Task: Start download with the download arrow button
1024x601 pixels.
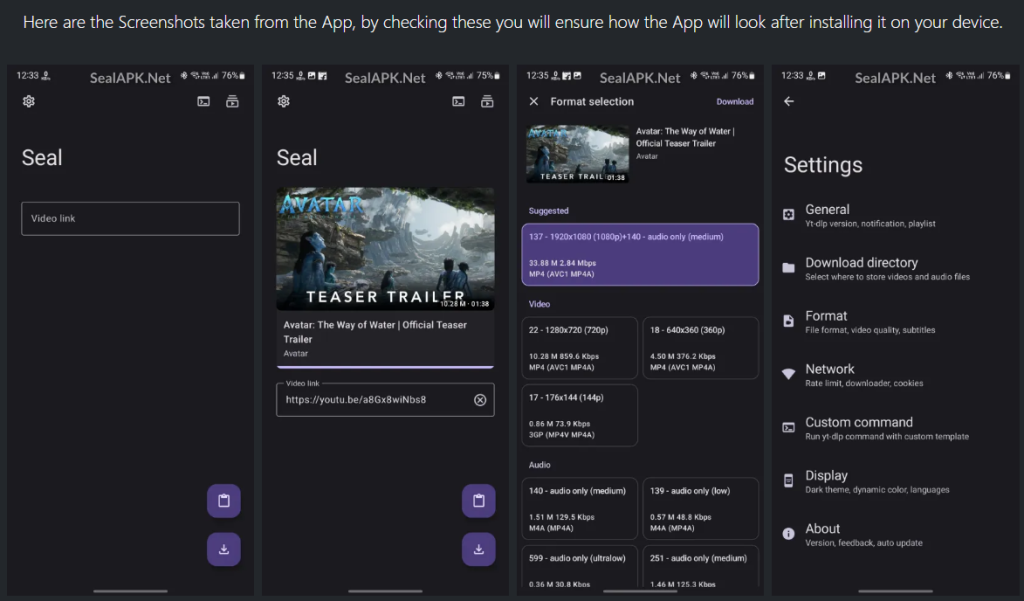Action: [x=223, y=549]
